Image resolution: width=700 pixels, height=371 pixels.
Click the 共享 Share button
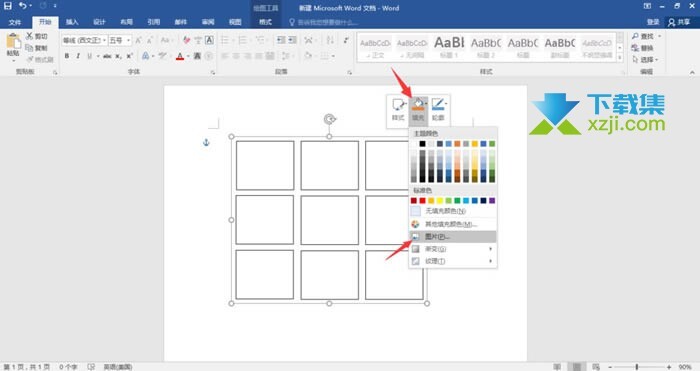(679, 22)
